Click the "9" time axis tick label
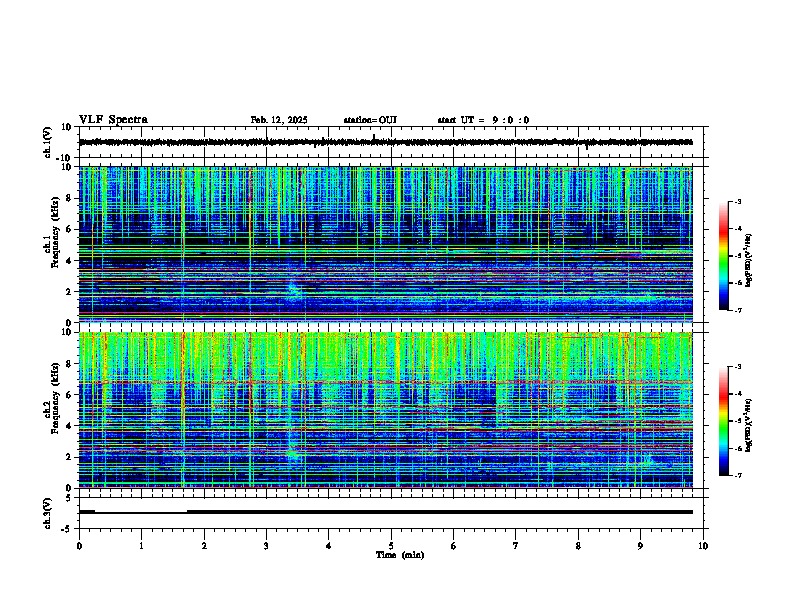 point(640,546)
